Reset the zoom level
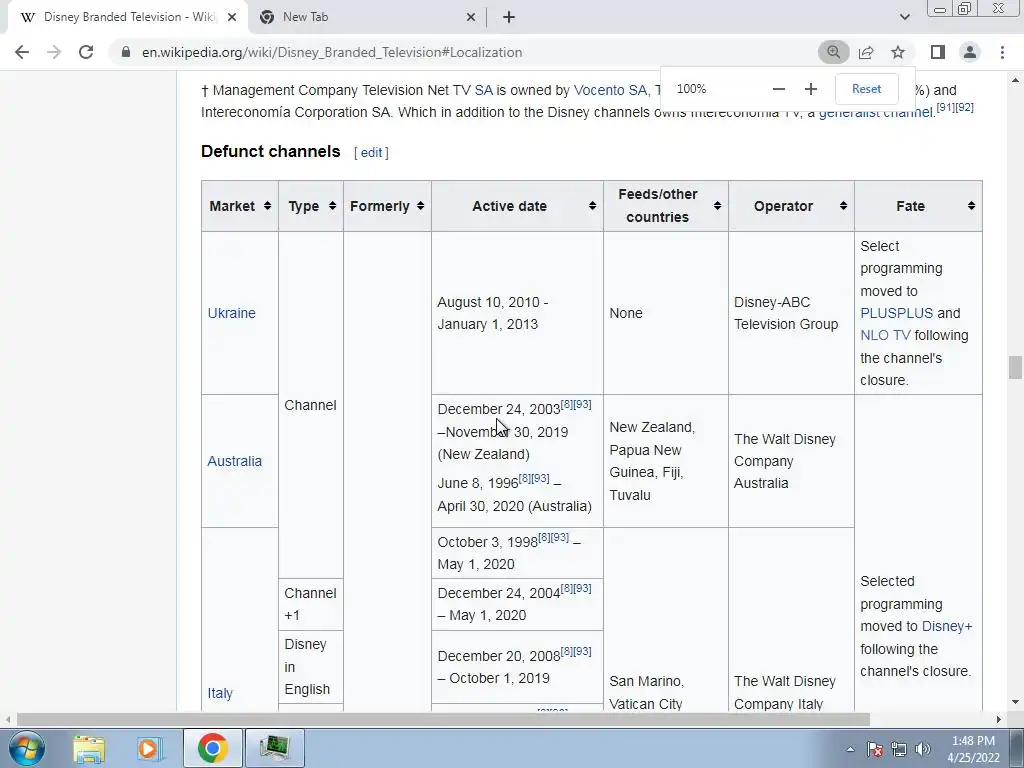Viewport: 1024px width, 768px height. pyautogui.click(x=866, y=89)
